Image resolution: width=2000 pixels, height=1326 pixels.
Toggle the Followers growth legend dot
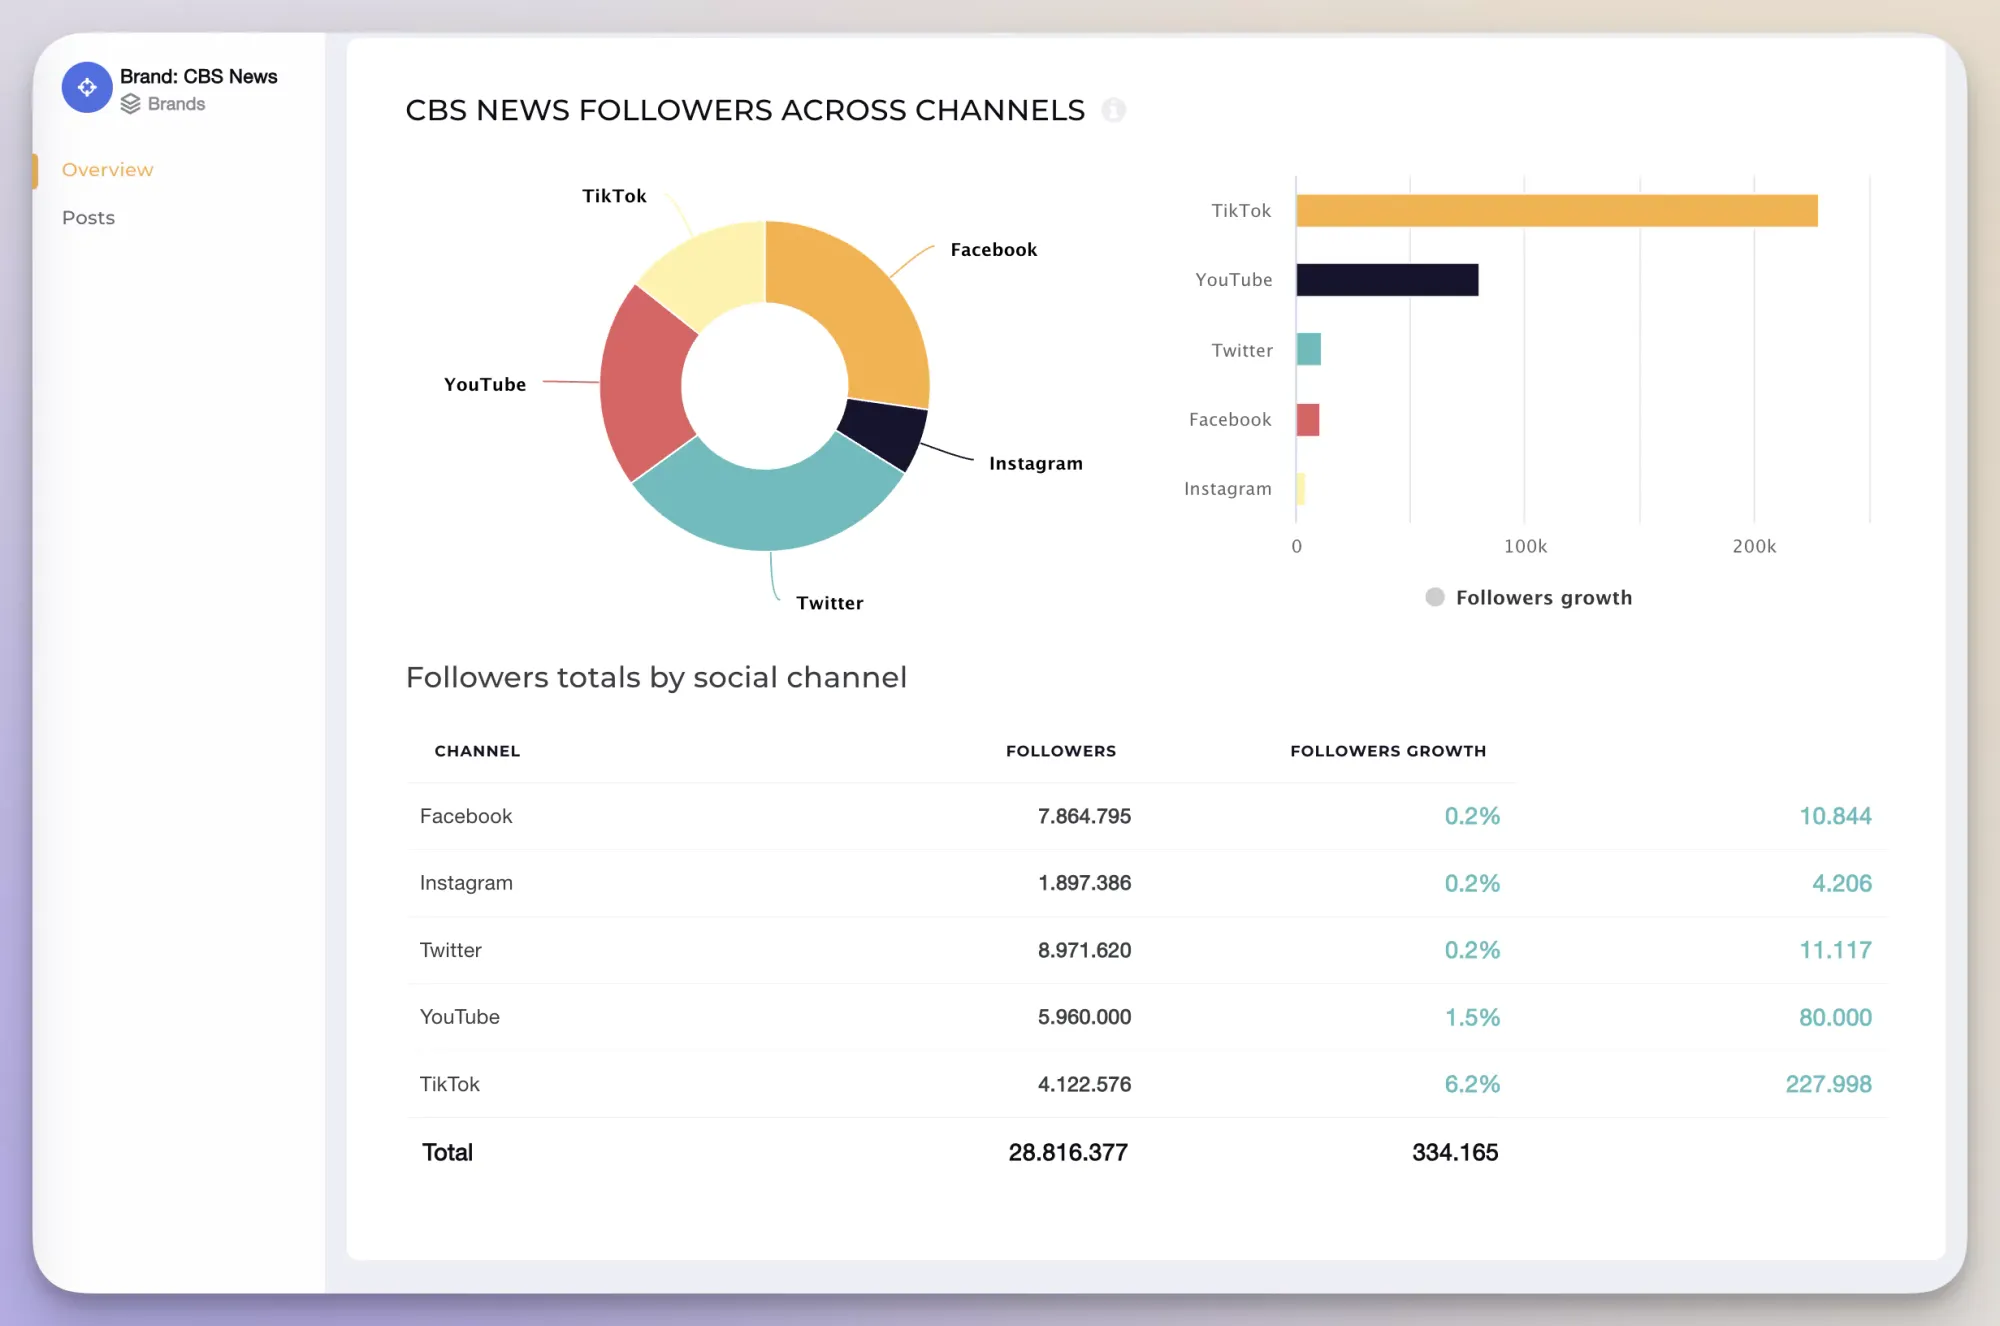[1435, 597]
